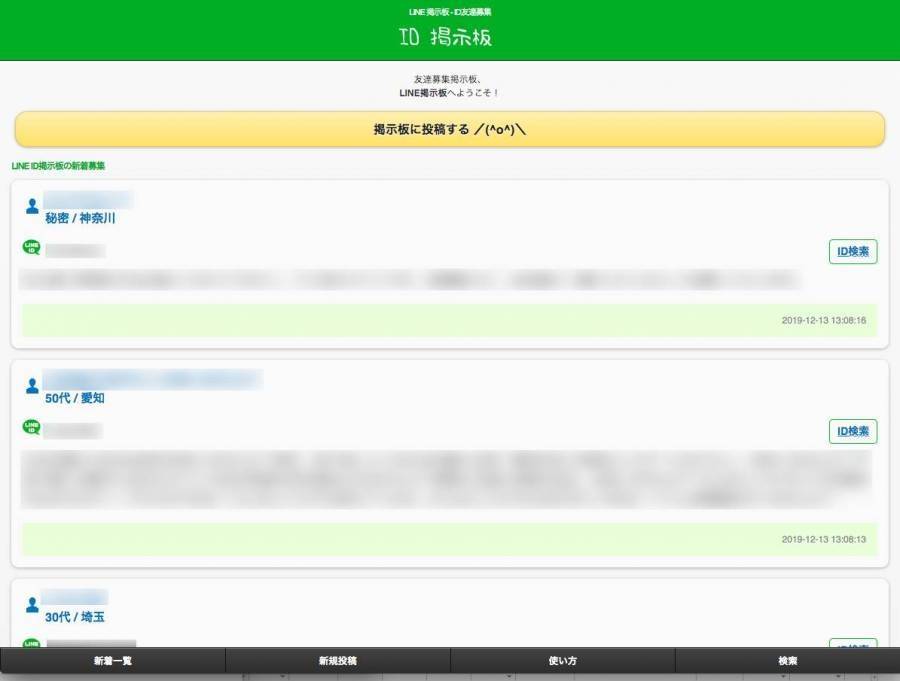Click the 30代 / 埼玉 profile label
This screenshot has width=900, height=681.
(x=75, y=617)
